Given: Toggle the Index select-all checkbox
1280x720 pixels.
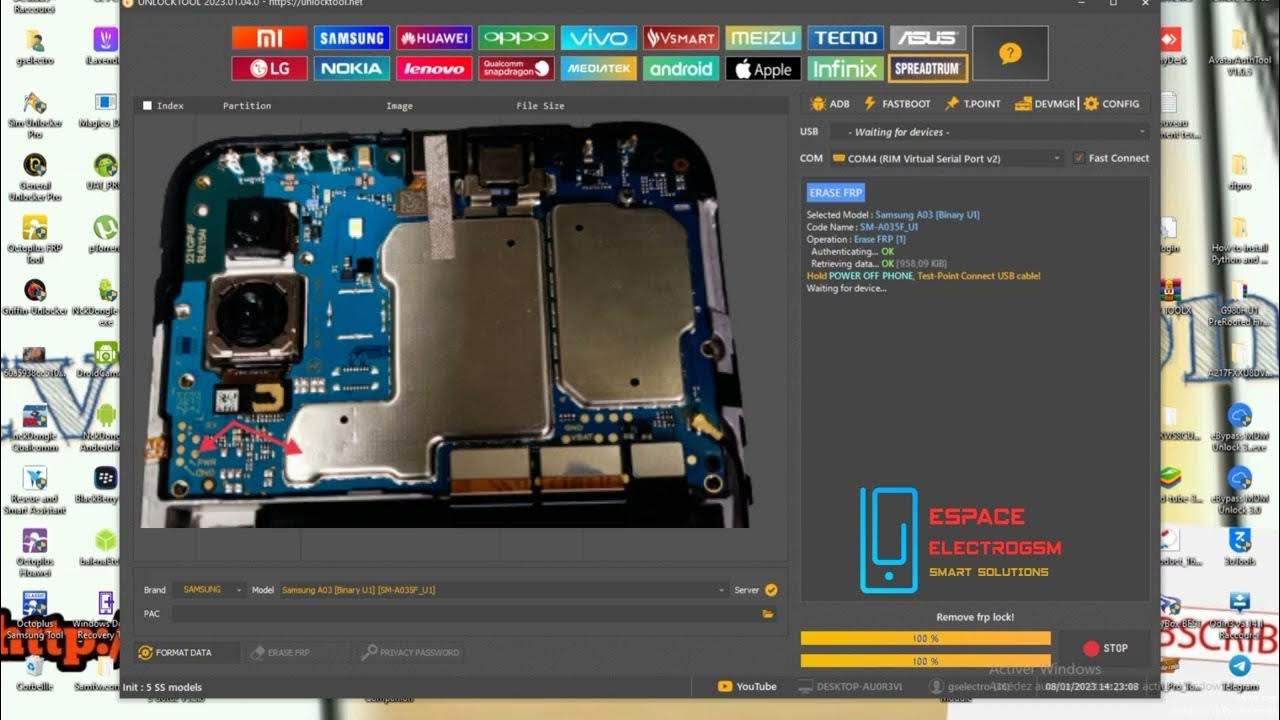Looking at the screenshot, I should 148,105.
